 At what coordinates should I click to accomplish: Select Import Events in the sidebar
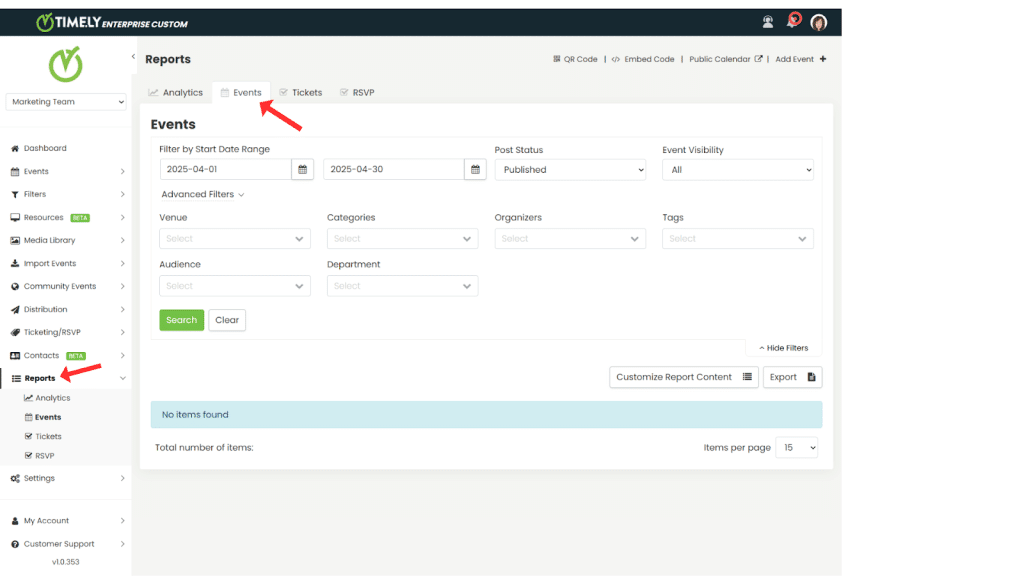48,263
